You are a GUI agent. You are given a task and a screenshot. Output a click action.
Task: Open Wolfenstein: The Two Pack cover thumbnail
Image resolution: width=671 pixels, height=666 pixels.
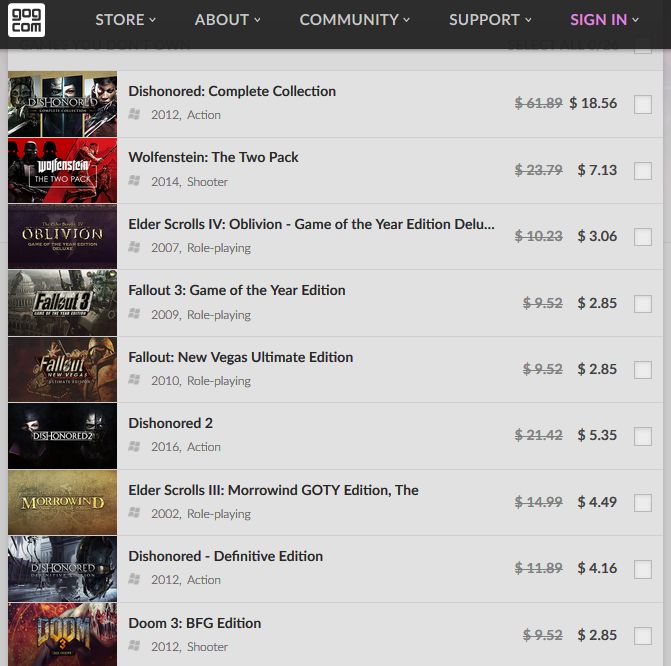click(x=62, y=170)
